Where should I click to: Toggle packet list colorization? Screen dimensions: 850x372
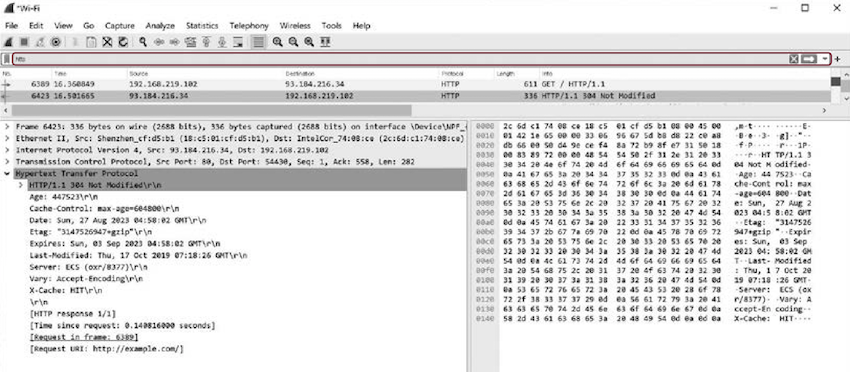click(x=258, y=42)
